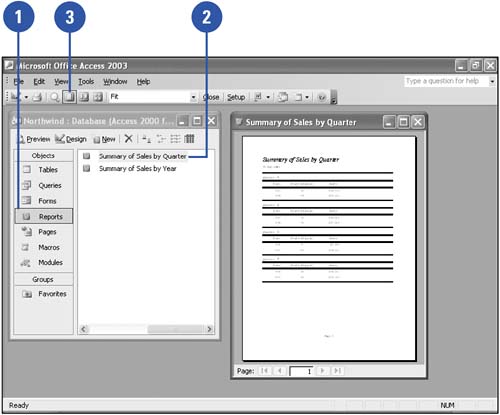Expand the OfficeLinks dropdown arrow
Image resolution: width=500 pixels, height=415 pixels.
click(x=268, y=97)
